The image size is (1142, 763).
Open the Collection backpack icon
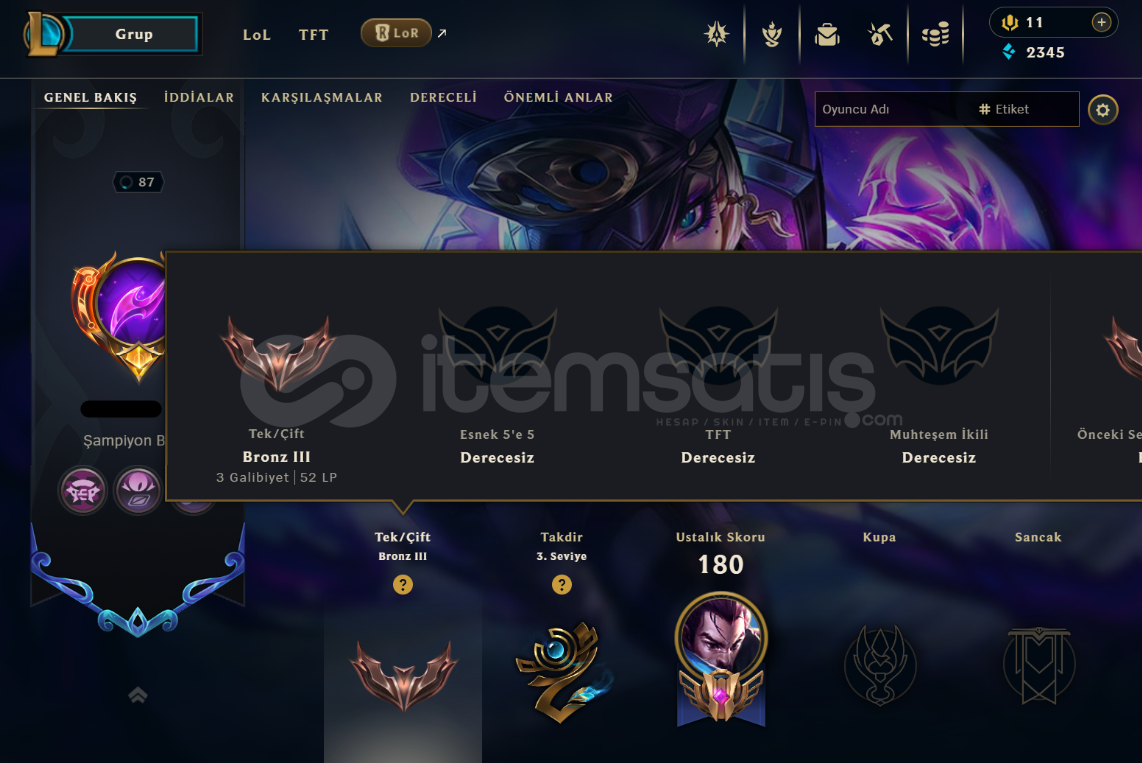[827, 34]
